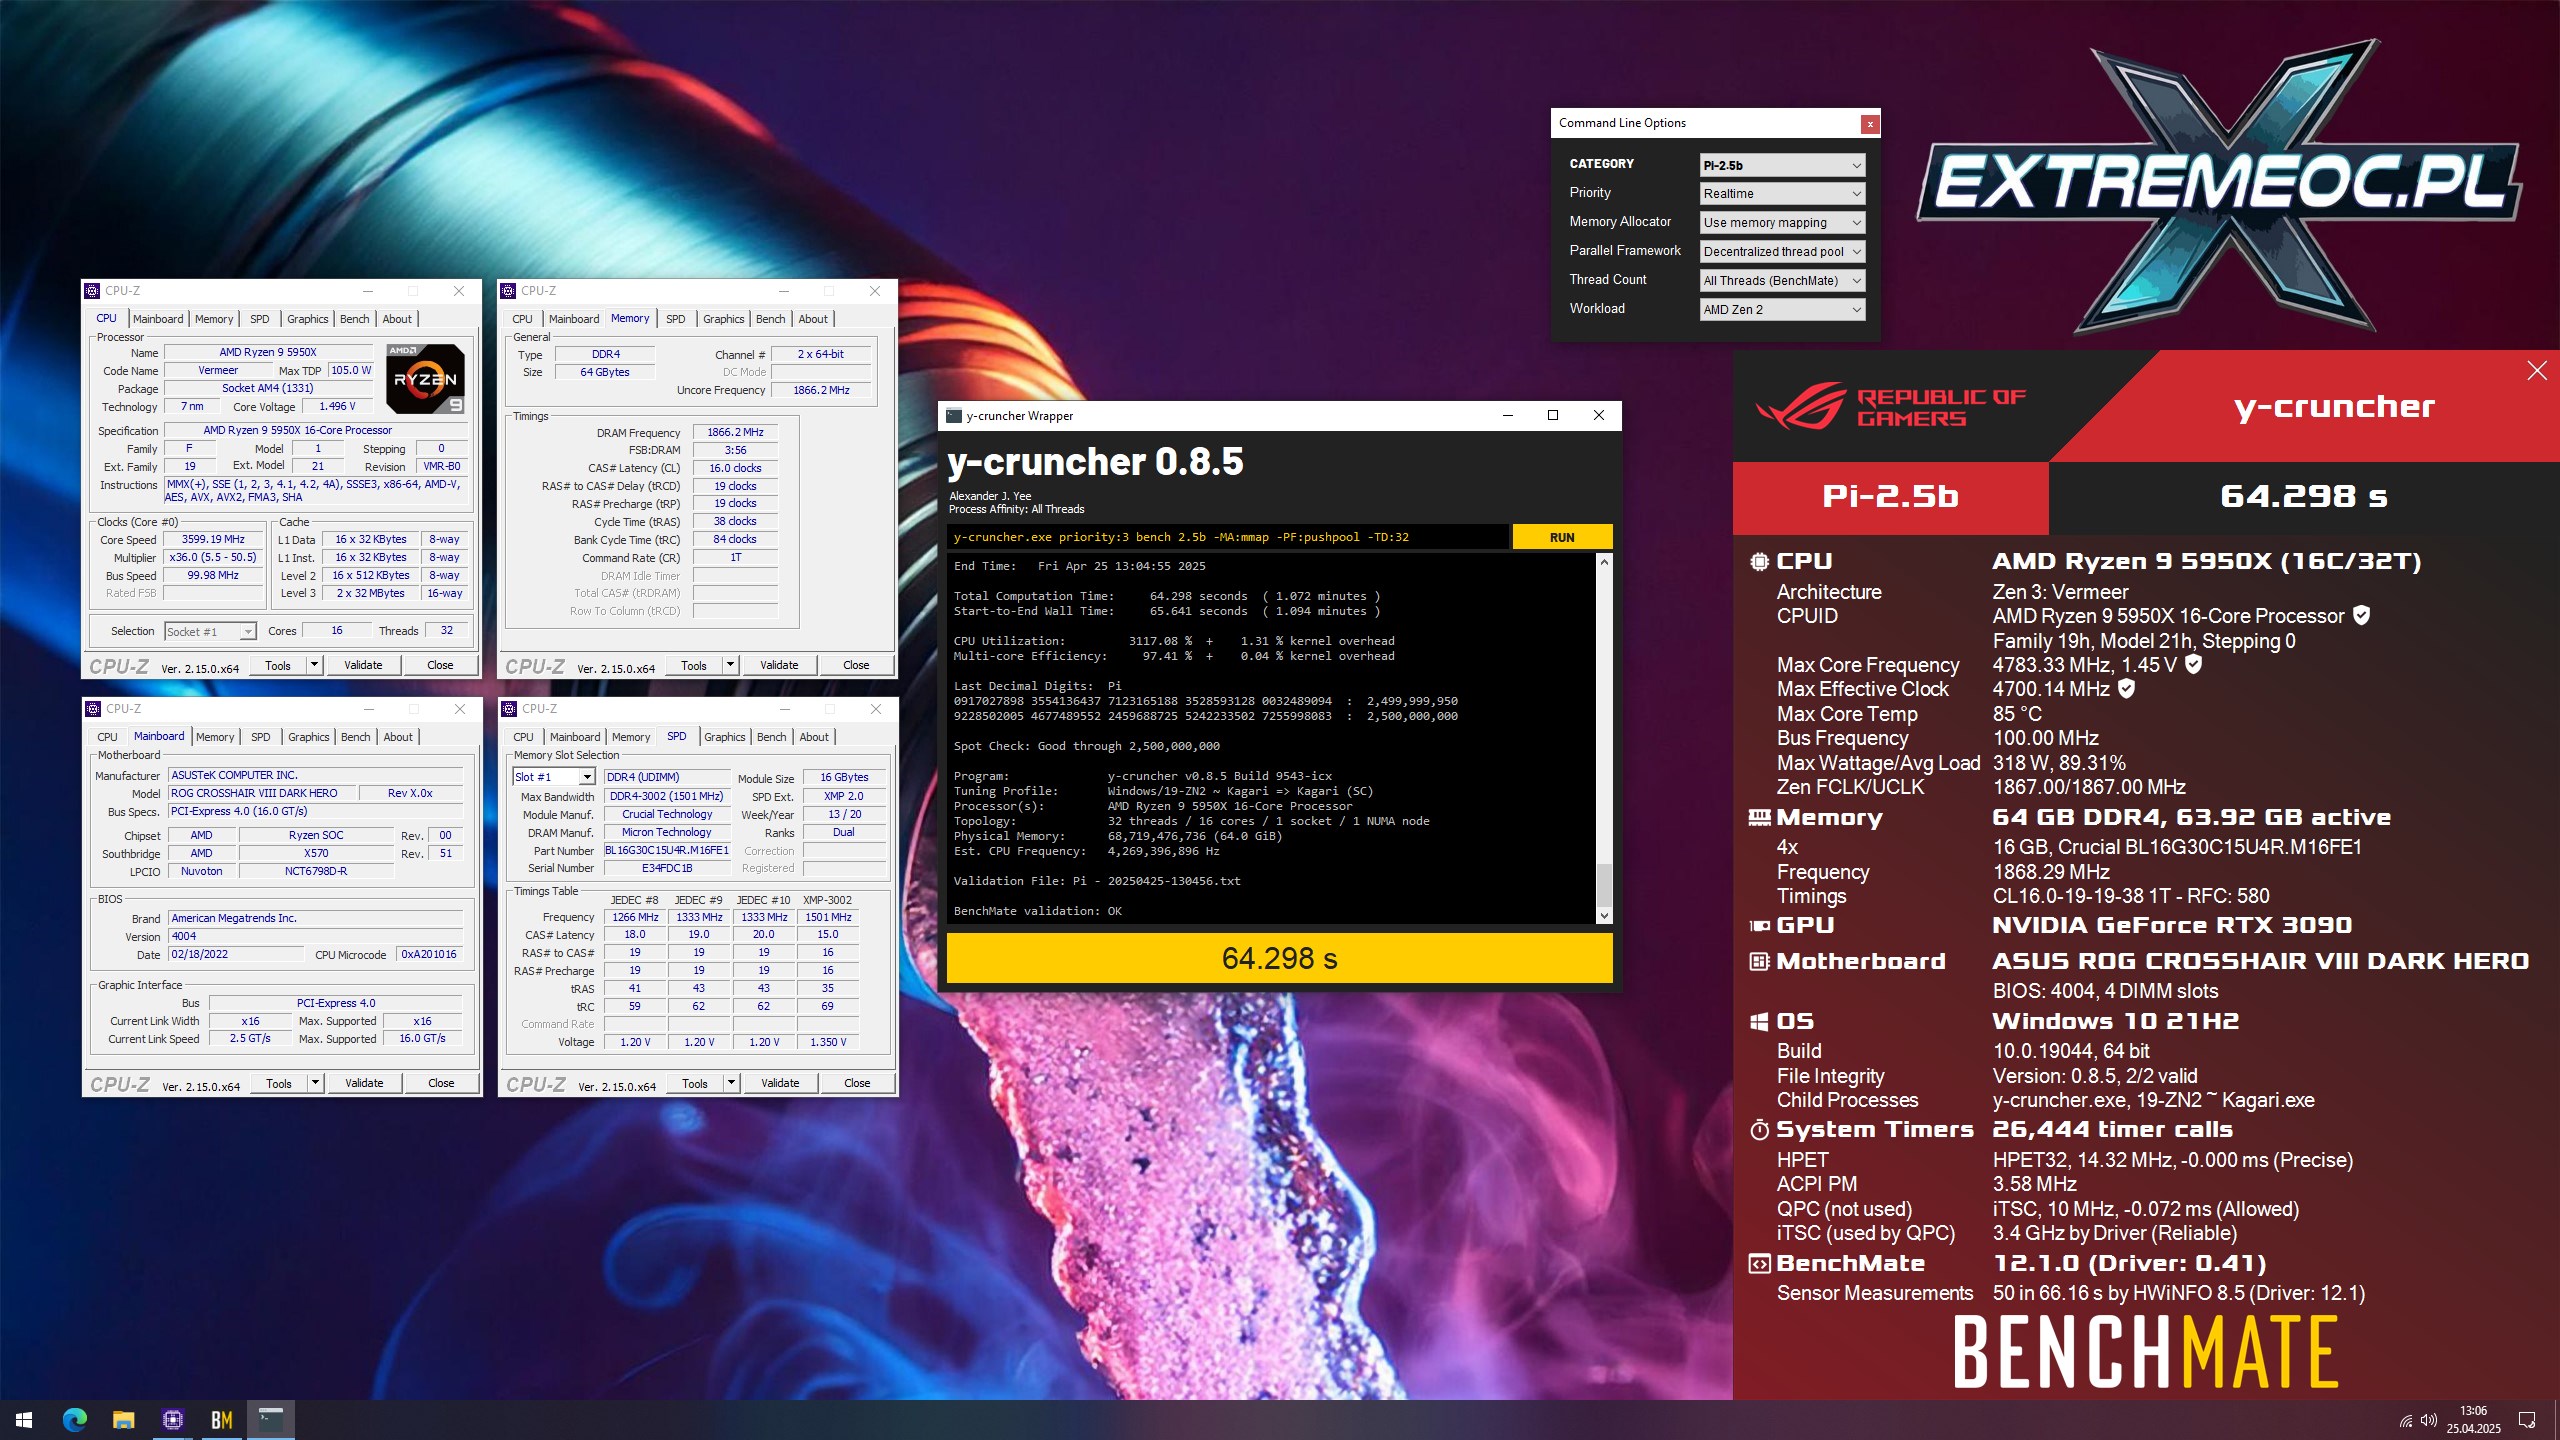Open the Windows Start menu
This screenshot has height=1440, width=2560.
click(x=24, y=1419)
